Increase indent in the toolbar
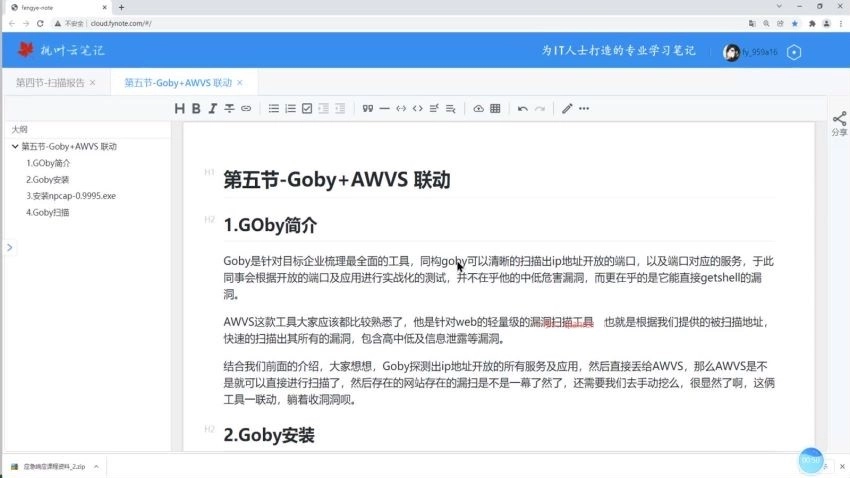The image size is (850, 478). coord(340,108)
